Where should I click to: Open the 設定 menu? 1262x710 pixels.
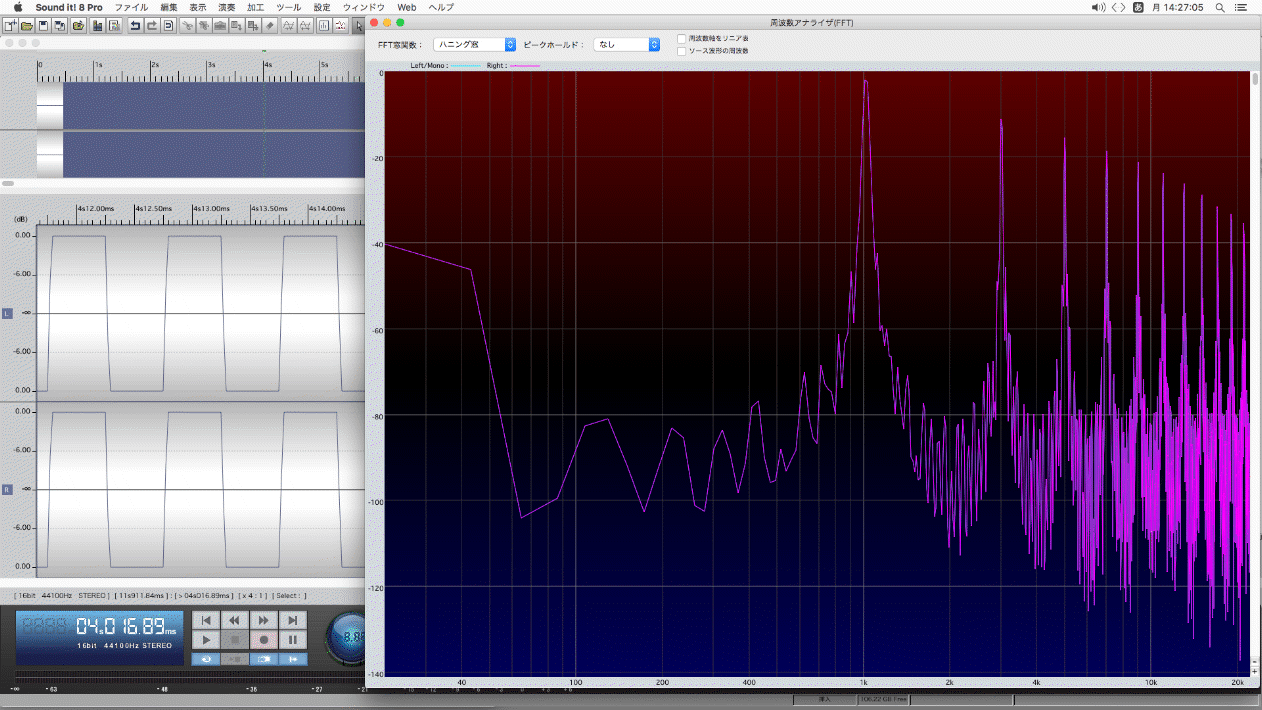click(x=322, y=7)
